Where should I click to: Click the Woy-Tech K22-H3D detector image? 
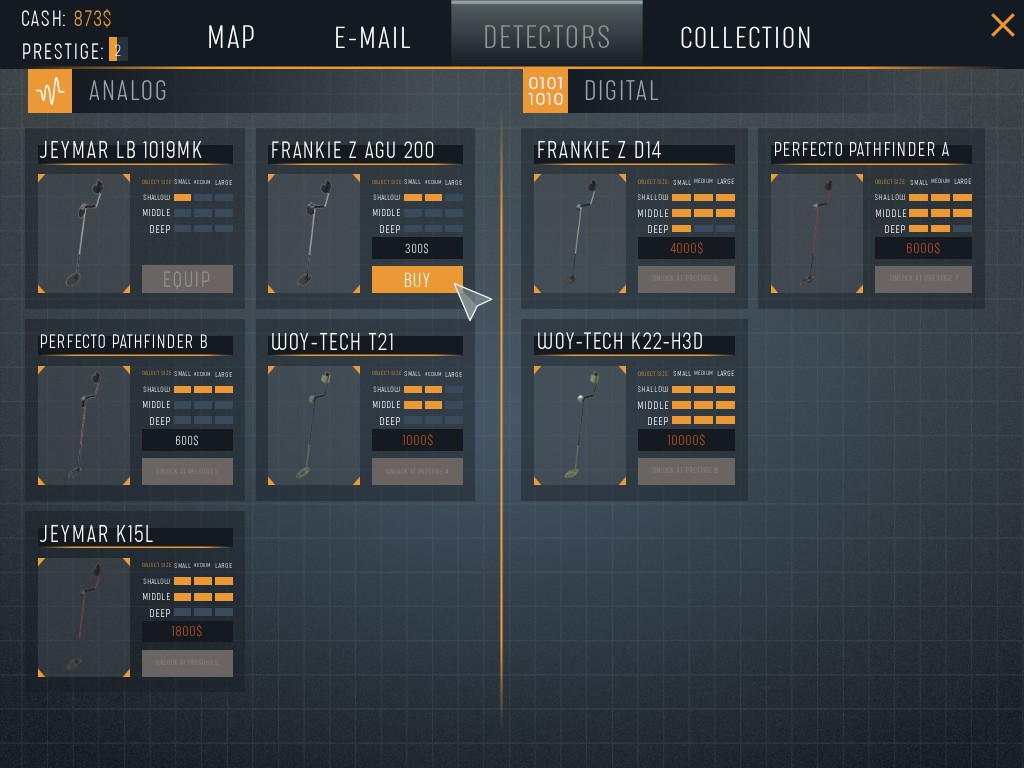[580, 425]
